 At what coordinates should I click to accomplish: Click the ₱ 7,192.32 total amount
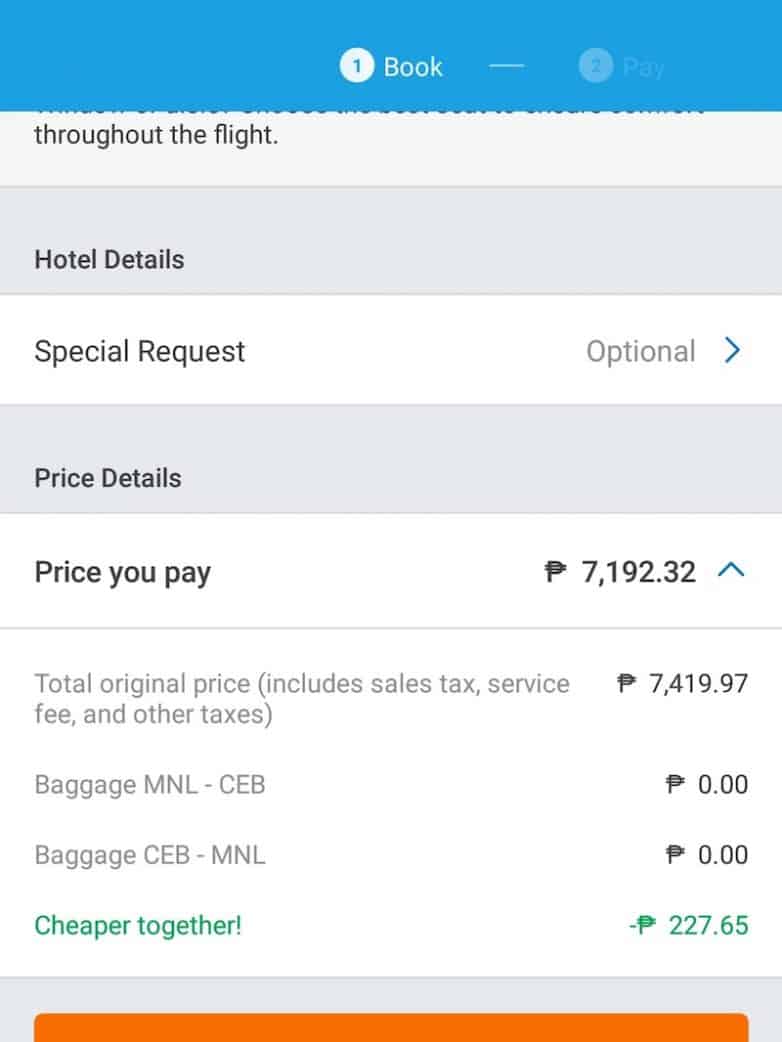(620, 572)
